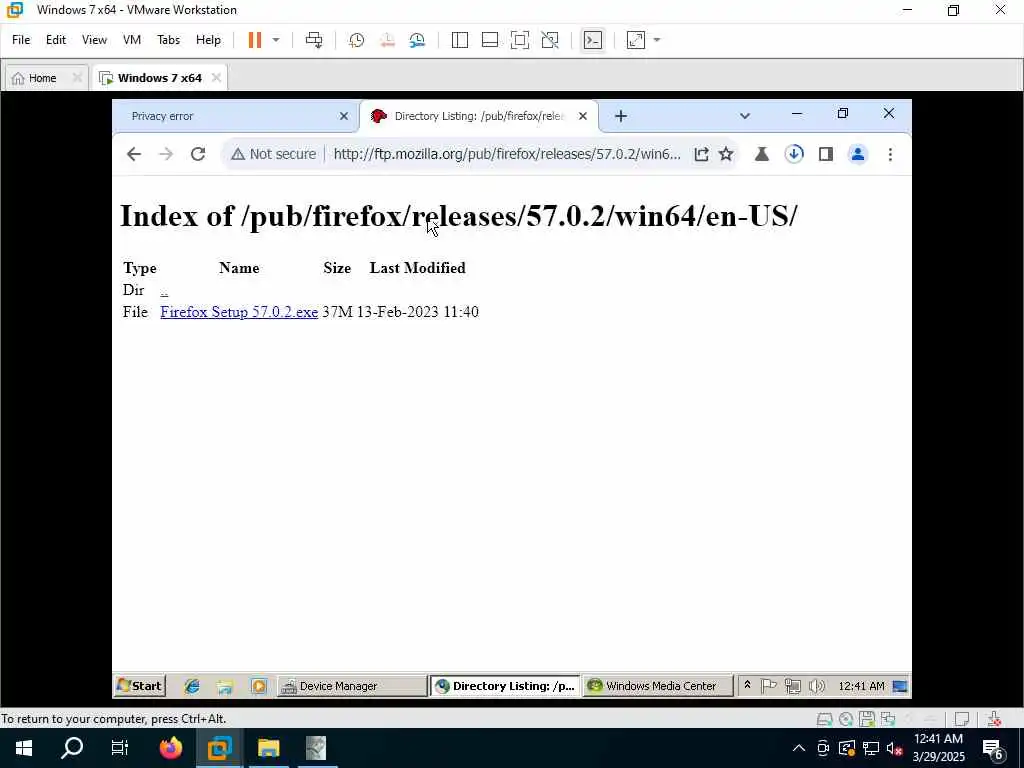
Task: Open Action Center flag in guest tray
Action: [x=769, y=686]
